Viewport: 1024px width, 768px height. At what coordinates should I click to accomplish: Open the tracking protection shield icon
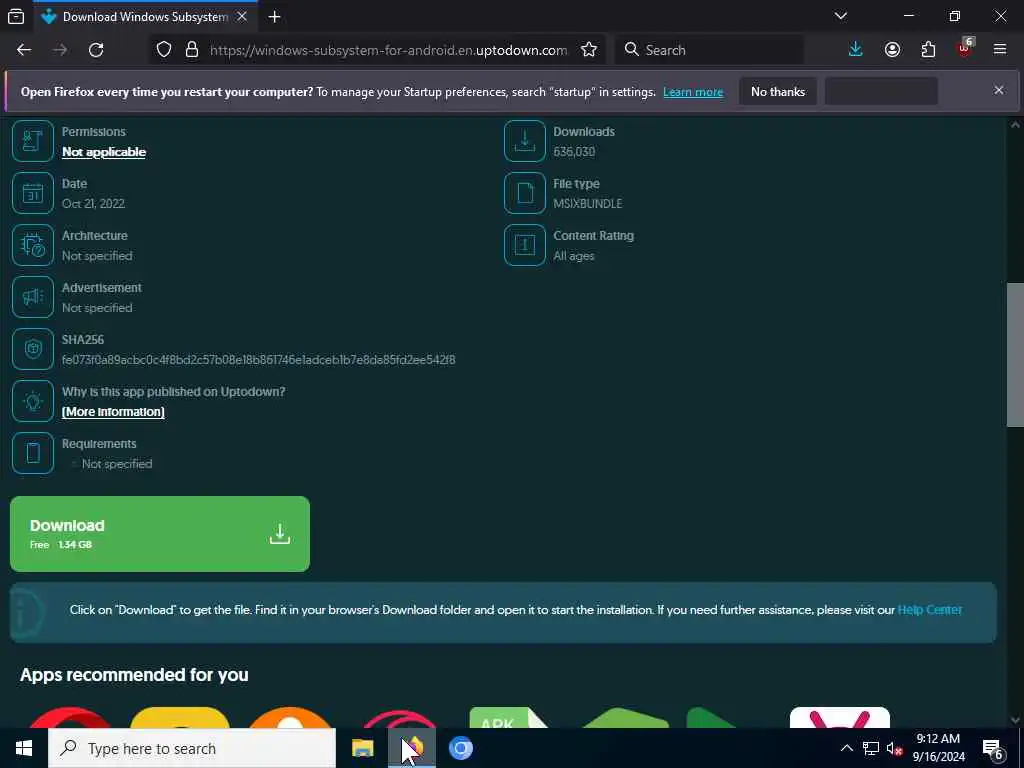[164, 50]
